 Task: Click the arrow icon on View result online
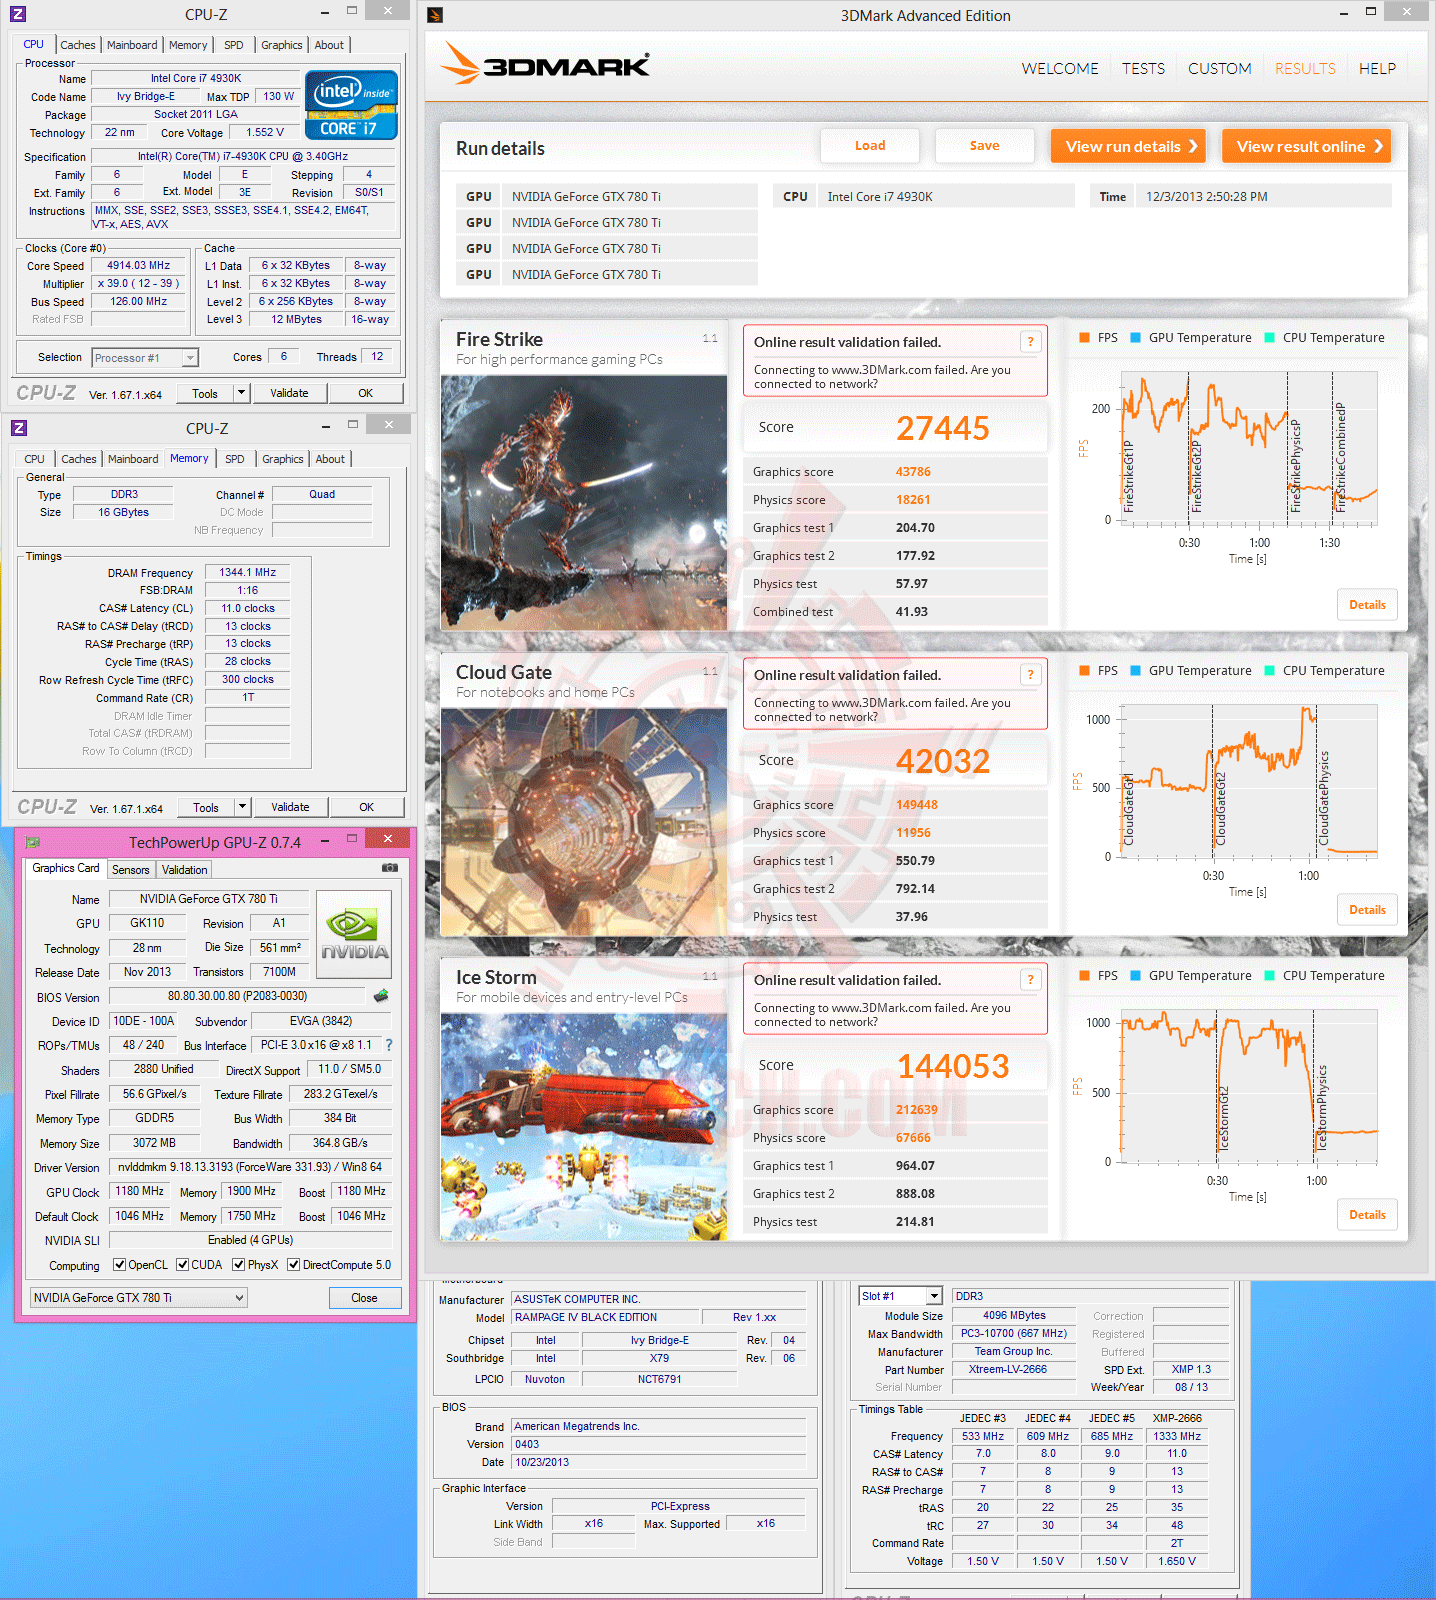click(x=1378, y=146)
